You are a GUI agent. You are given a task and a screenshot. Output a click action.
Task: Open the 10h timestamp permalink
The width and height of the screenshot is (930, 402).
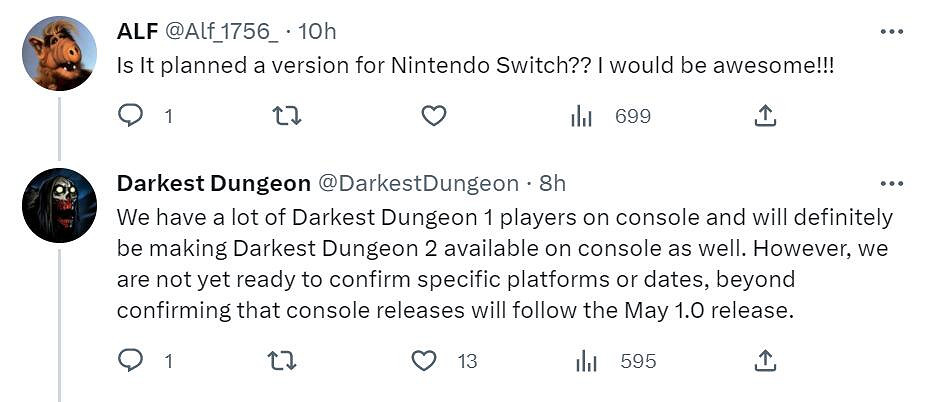pos(319,32)
